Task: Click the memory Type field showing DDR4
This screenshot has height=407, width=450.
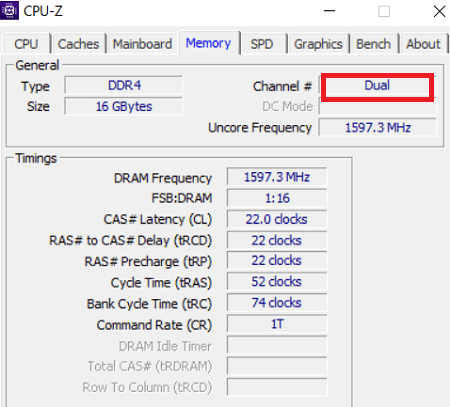Action: 124,85
